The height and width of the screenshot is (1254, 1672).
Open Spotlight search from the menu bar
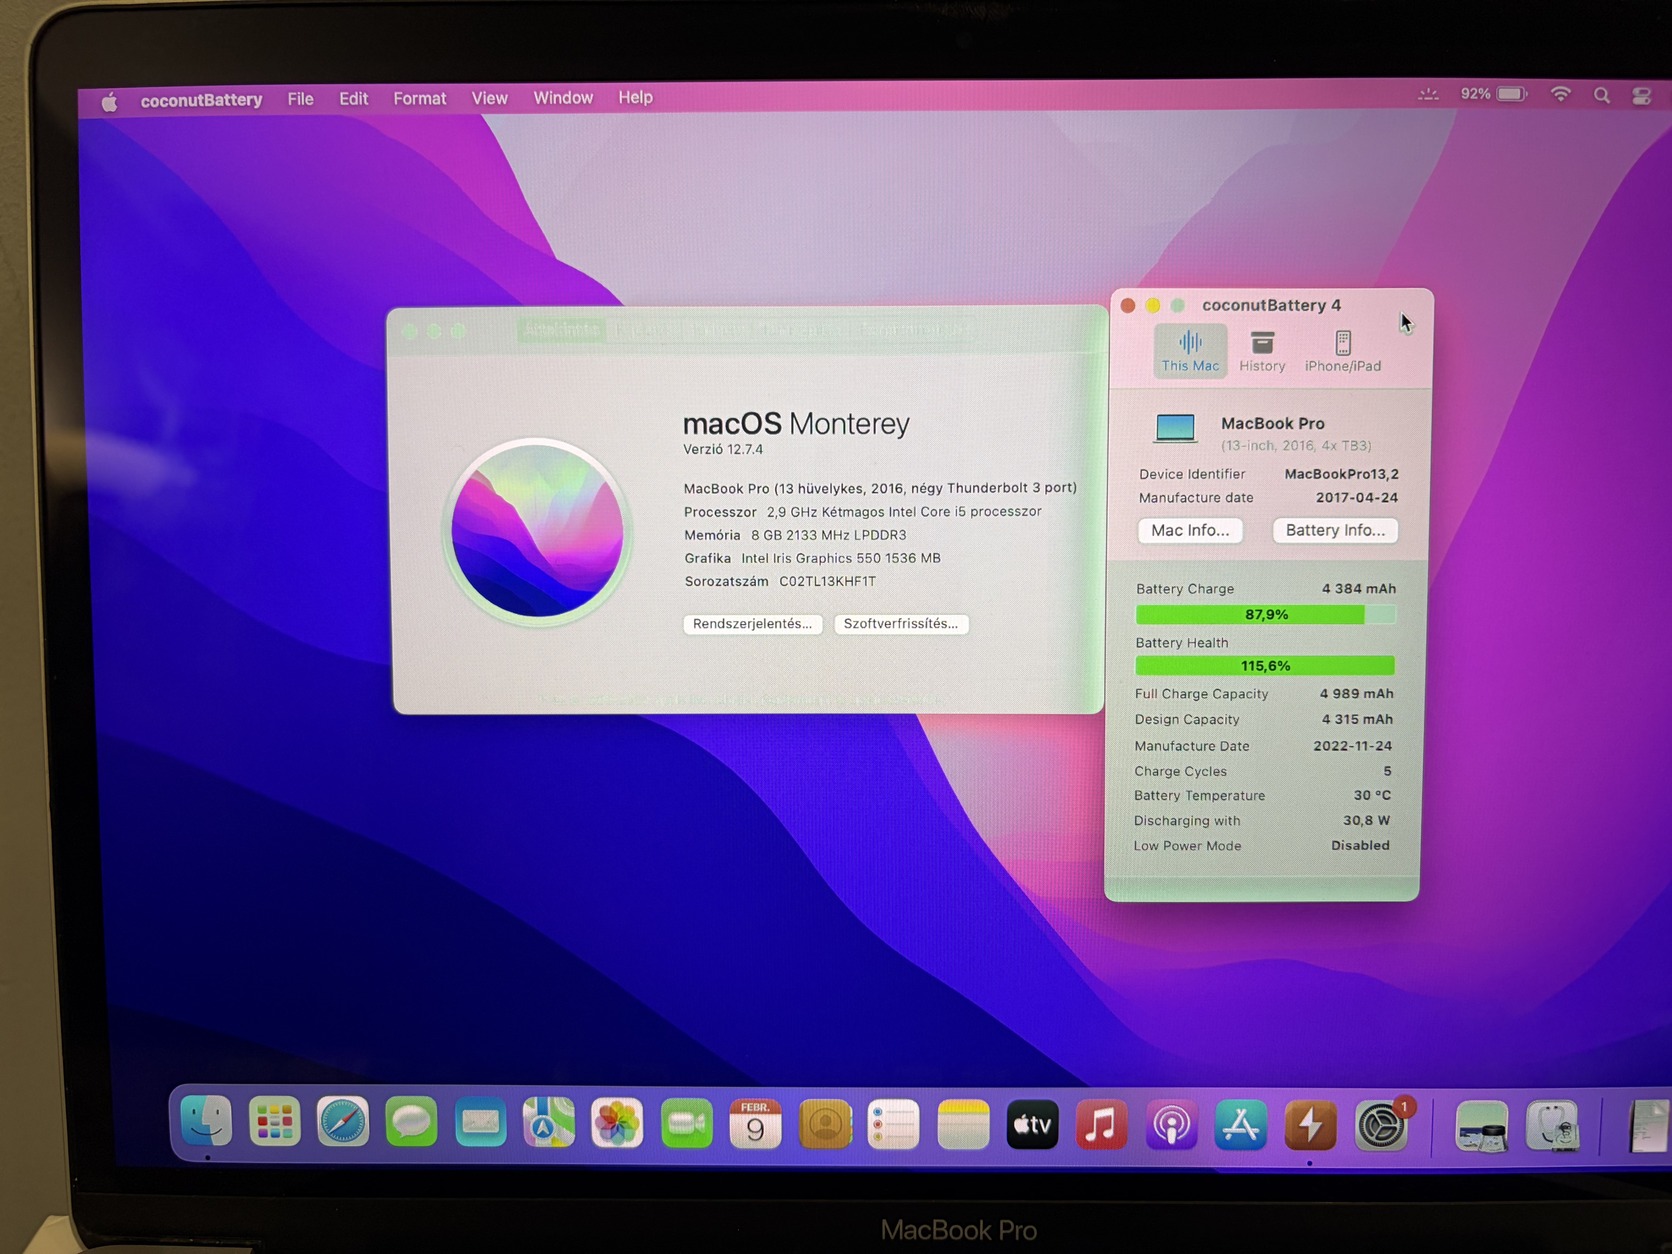[x=1602, y=95]
